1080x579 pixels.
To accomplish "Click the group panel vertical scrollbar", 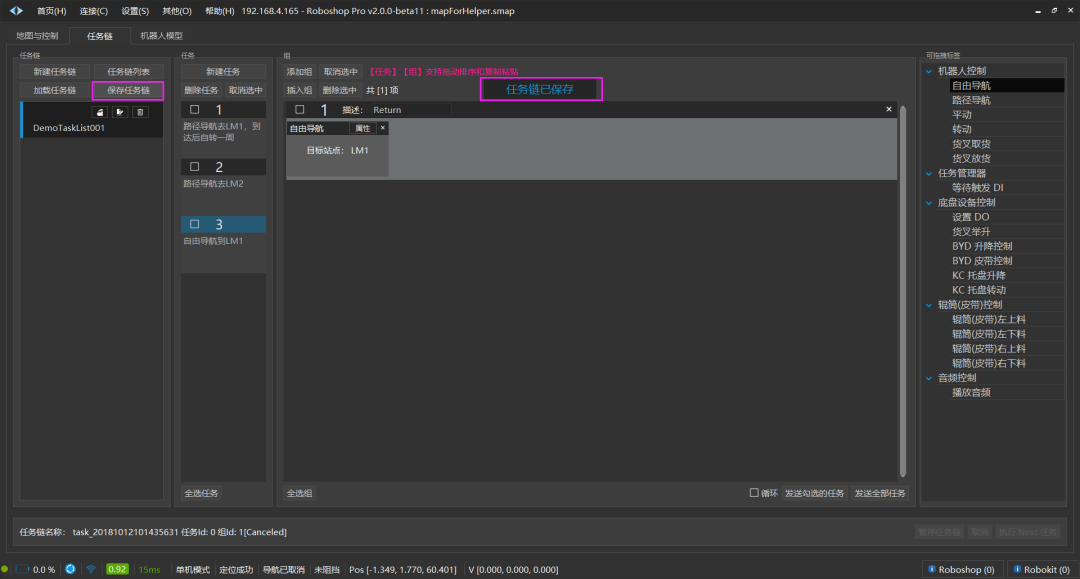I will click(x=902, y=291).
